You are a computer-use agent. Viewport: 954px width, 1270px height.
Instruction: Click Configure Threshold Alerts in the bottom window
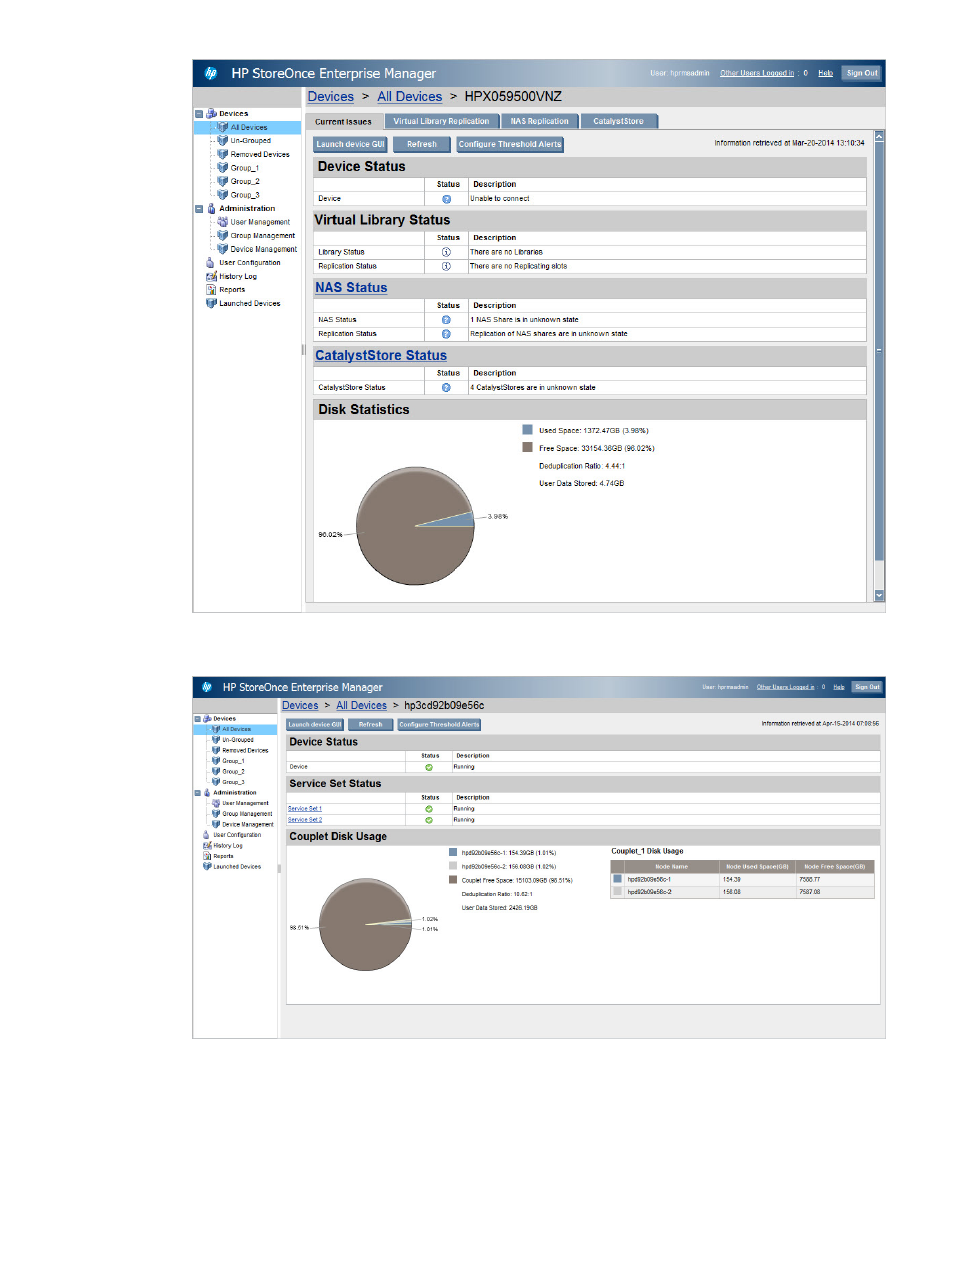(439, 725)
